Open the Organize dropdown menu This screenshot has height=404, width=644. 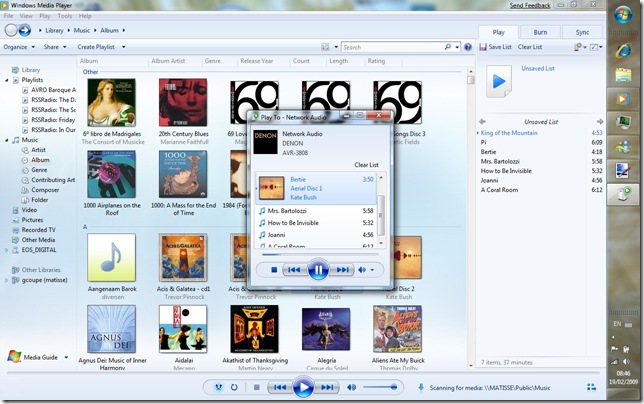coord(18,47)
